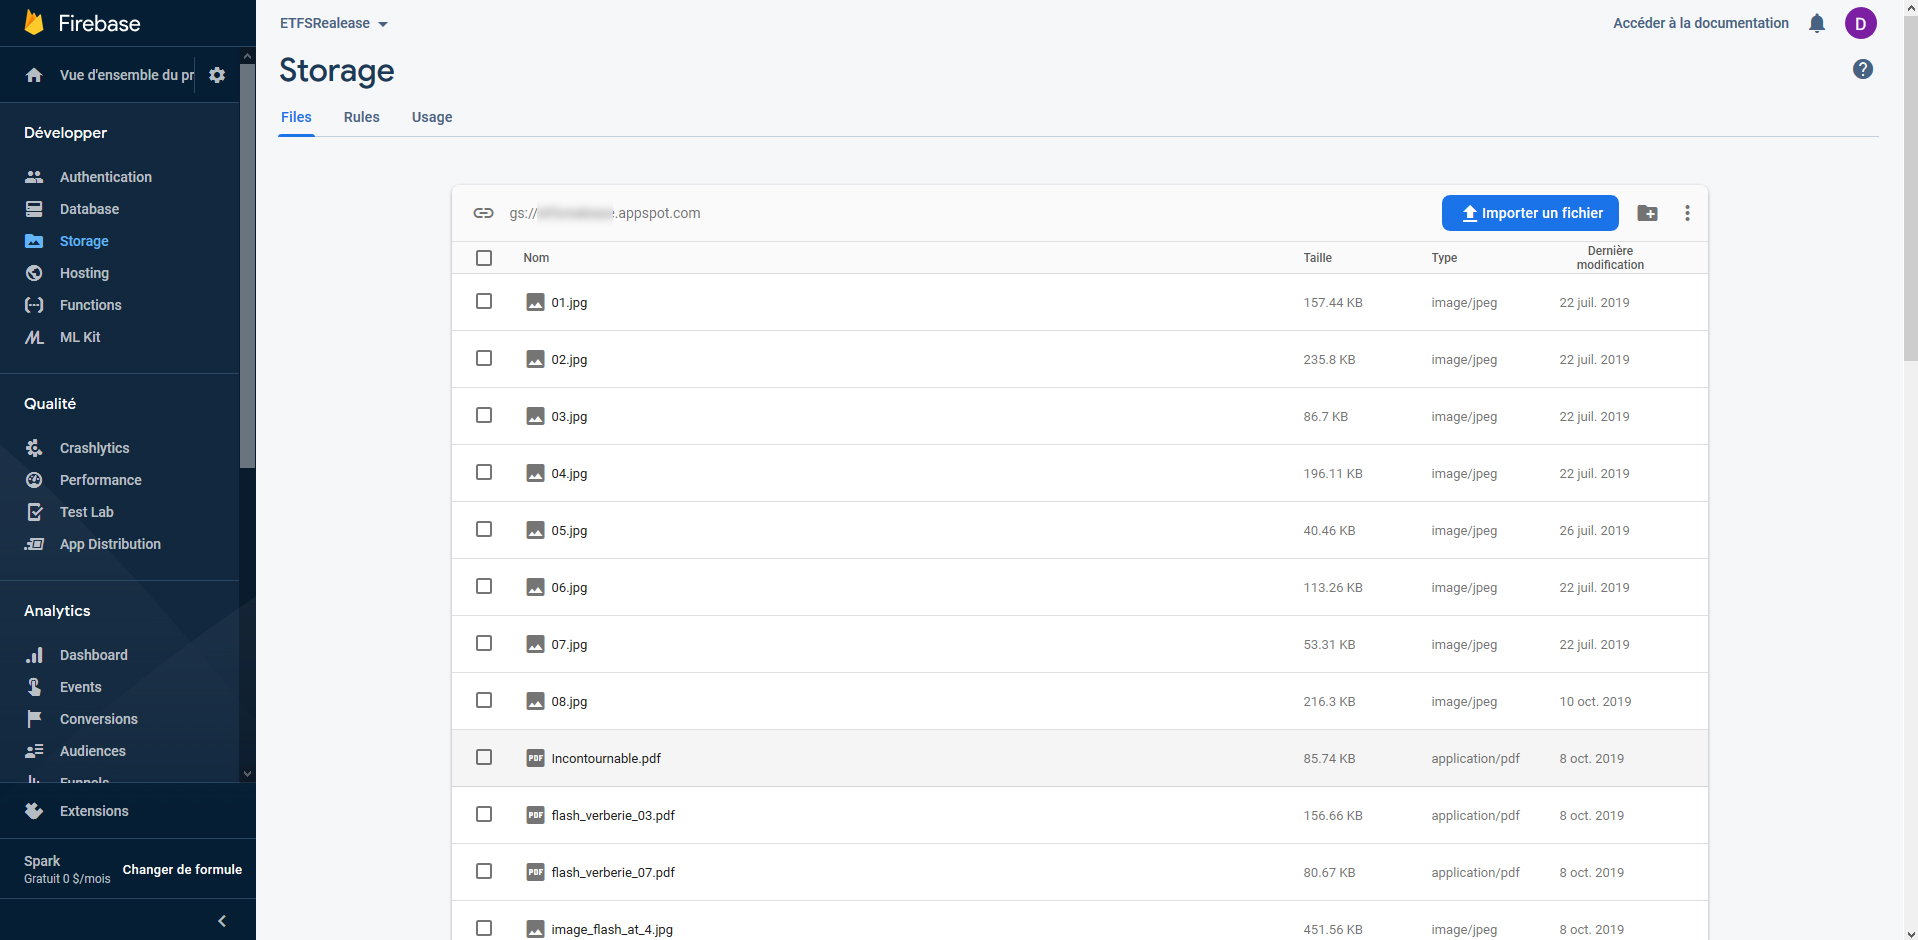Sort by Dernière modification column header

(1610, 258)
